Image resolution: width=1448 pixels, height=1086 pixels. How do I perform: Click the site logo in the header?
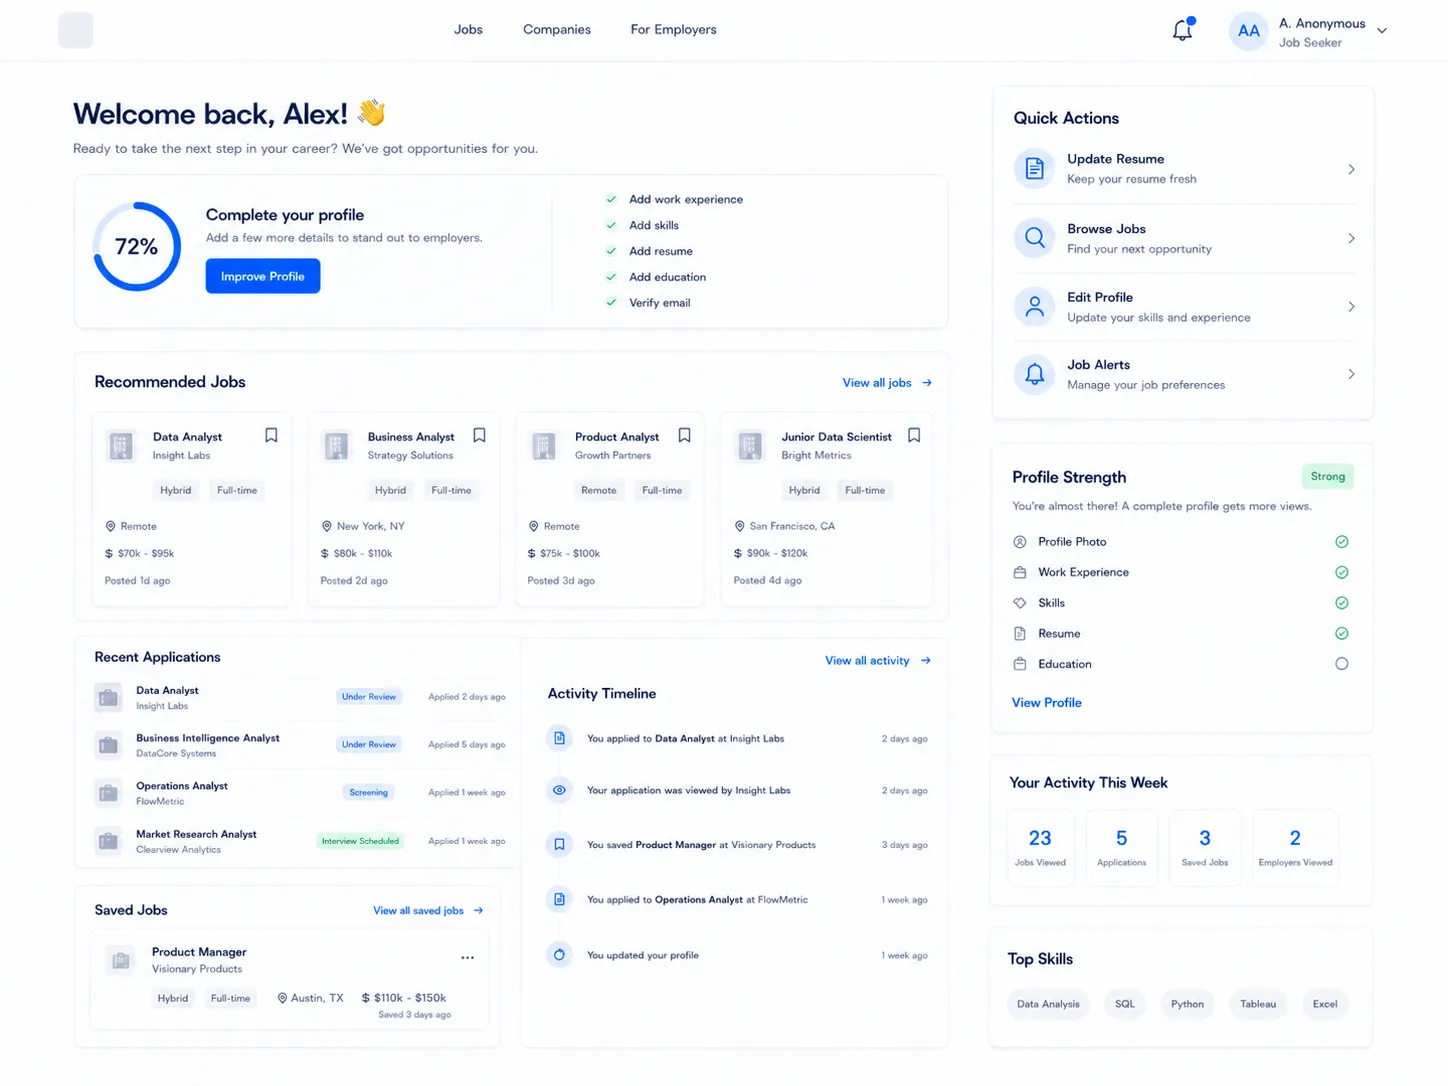[x=76, y=30]
